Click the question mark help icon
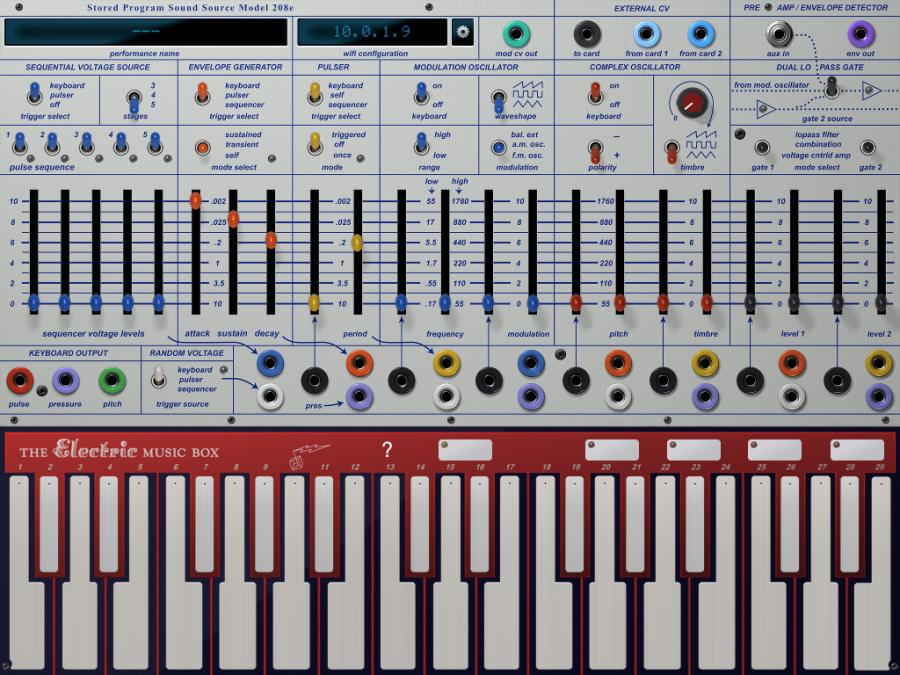This screenshot has height=675, width=900. [x=387, y=449]
